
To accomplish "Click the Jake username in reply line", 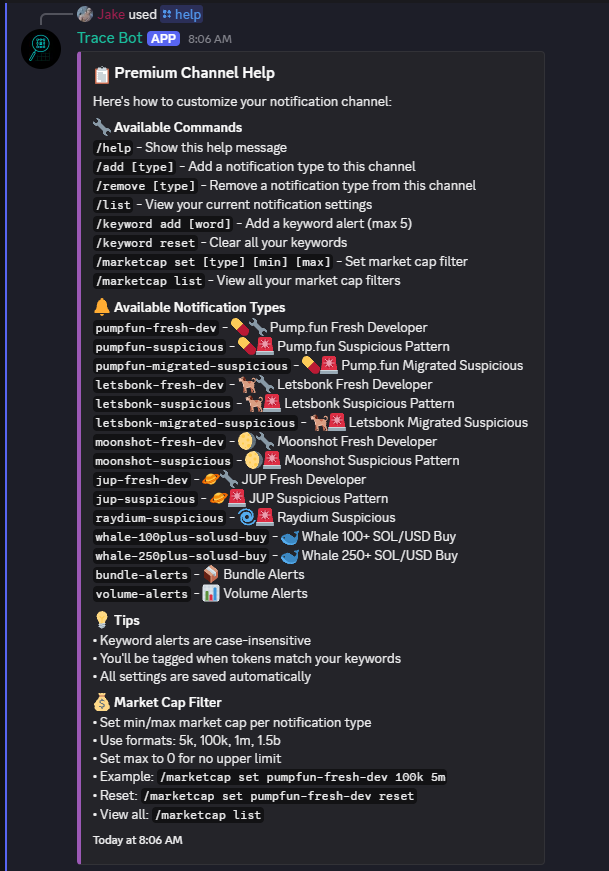I will click(111, 14).
